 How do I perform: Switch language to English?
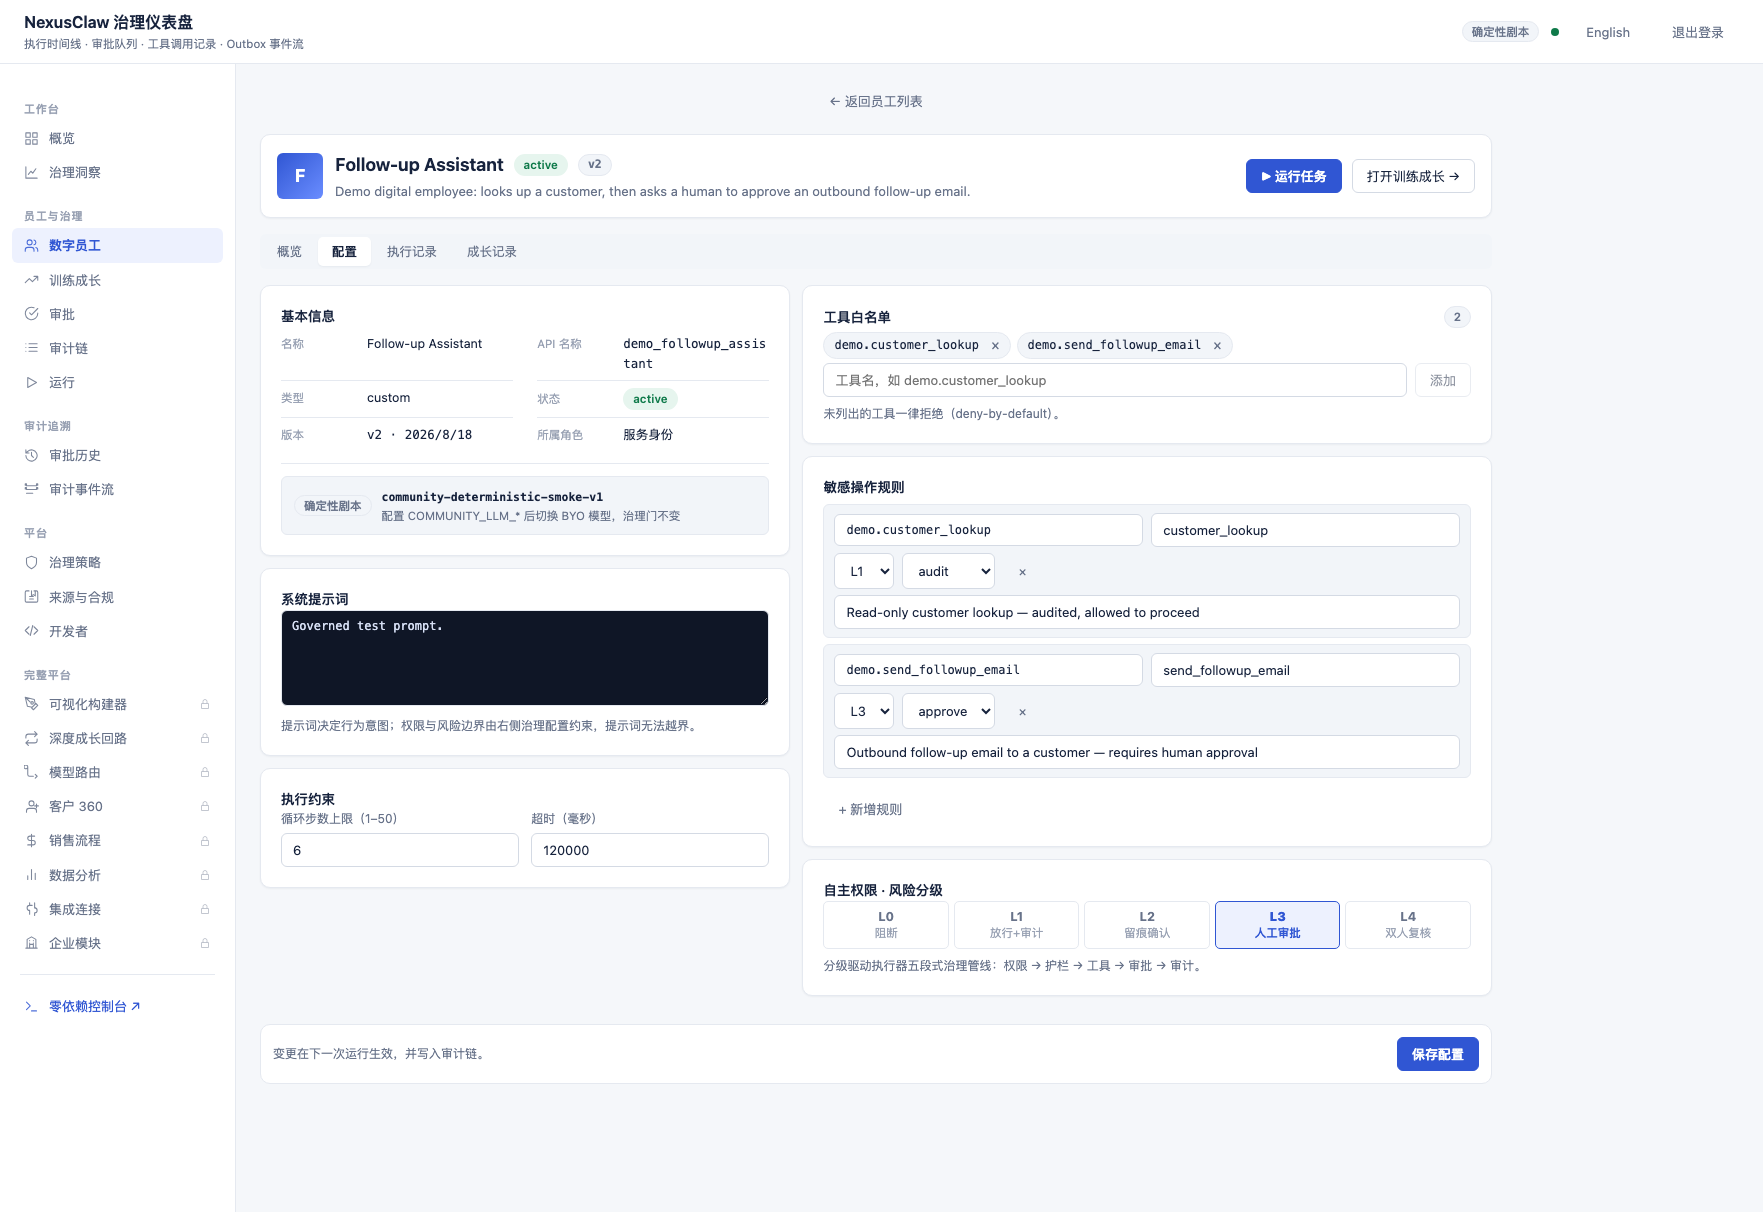point(1608,33)
